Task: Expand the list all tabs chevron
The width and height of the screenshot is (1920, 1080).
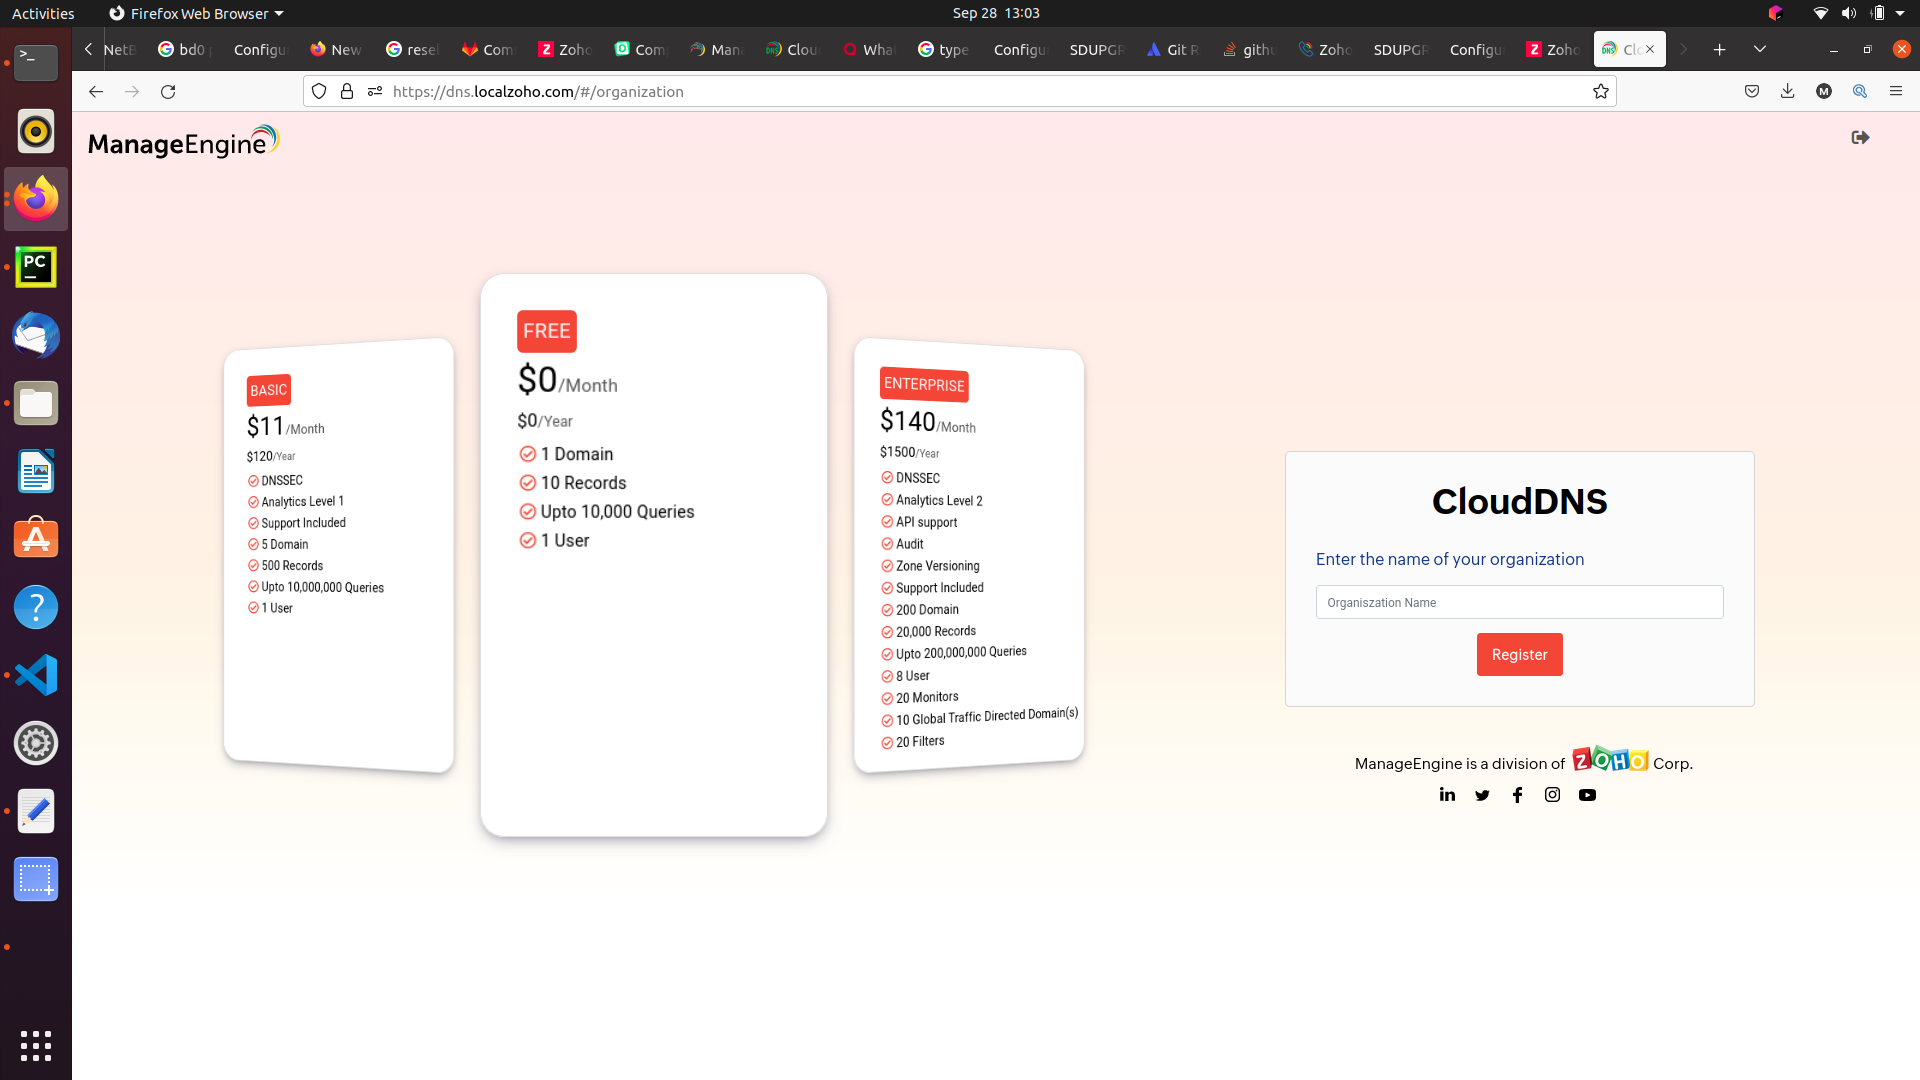Action: (x=1759, y=49)
